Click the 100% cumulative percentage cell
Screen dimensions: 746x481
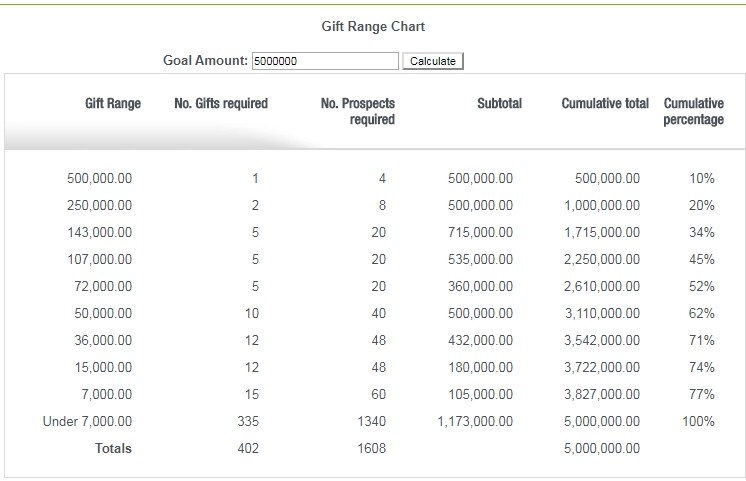point(698,421)
